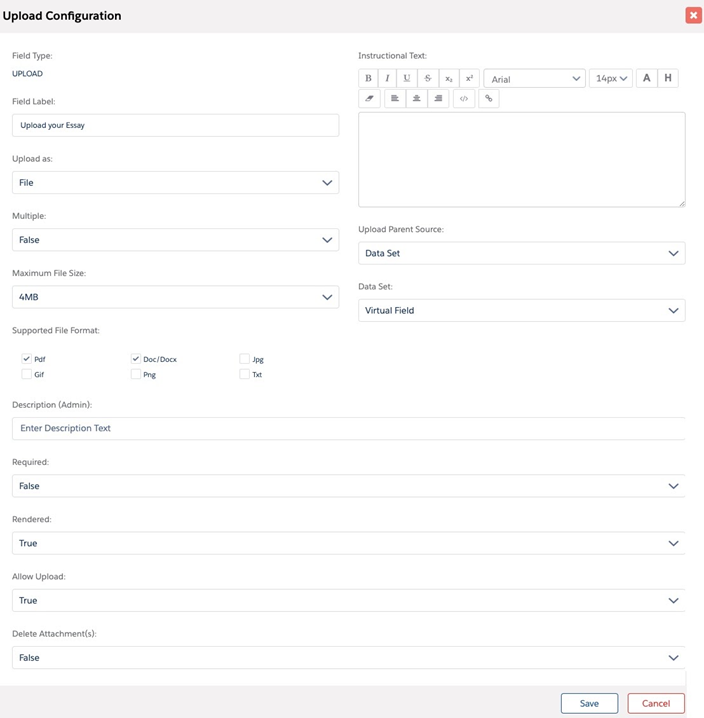Click the underline formatting icon
Screen dimensions: 704x718
click(x=407, y=78)
